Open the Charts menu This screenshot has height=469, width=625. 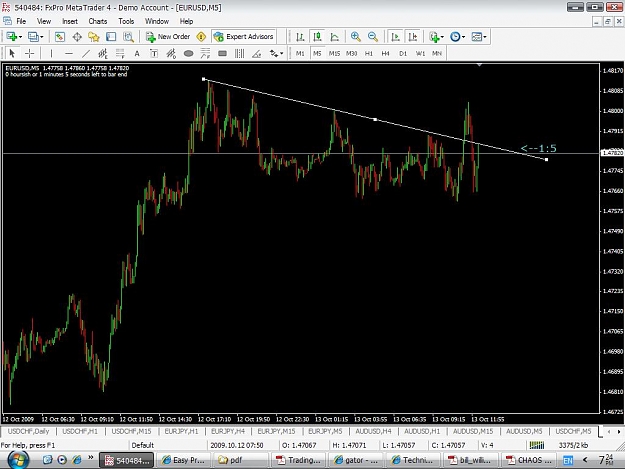click(98, 22)
